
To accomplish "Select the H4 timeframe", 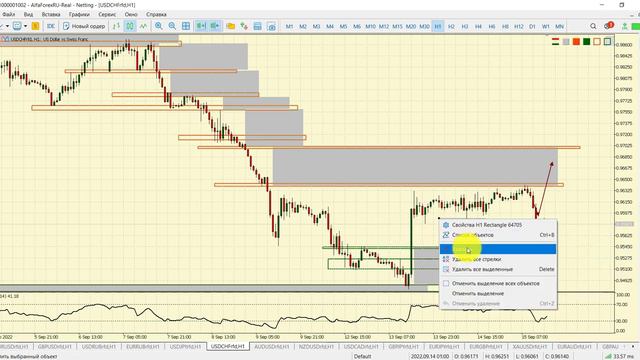I will pyautogui.click(x=478, y=26).
